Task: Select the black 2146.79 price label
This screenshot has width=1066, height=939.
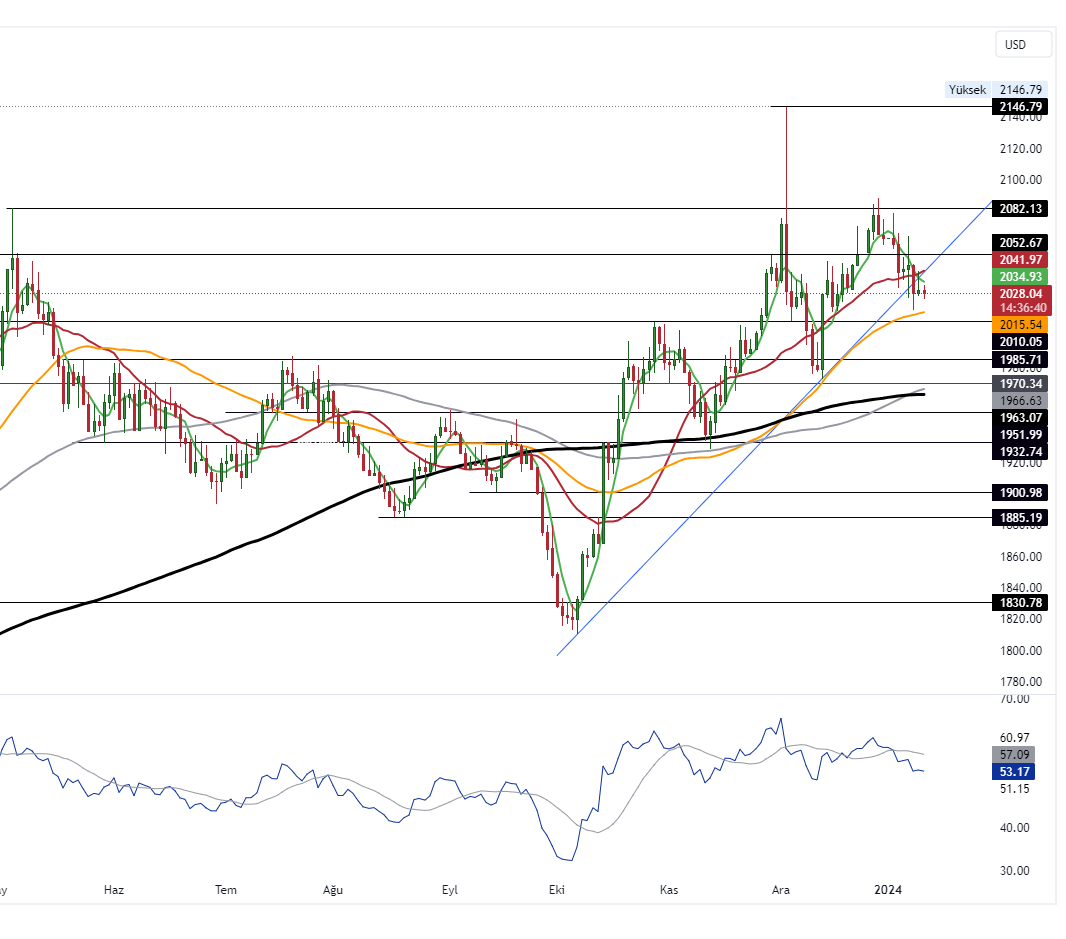Action: pos(1019,107)
